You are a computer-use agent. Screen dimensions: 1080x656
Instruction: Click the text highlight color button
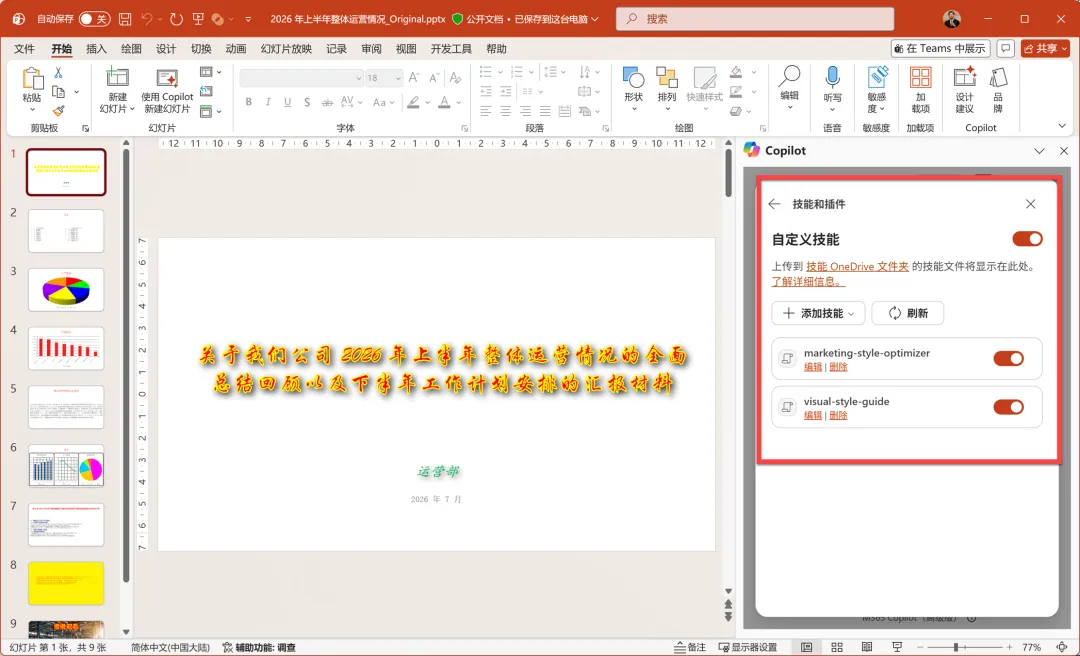[x=413, y=102]
